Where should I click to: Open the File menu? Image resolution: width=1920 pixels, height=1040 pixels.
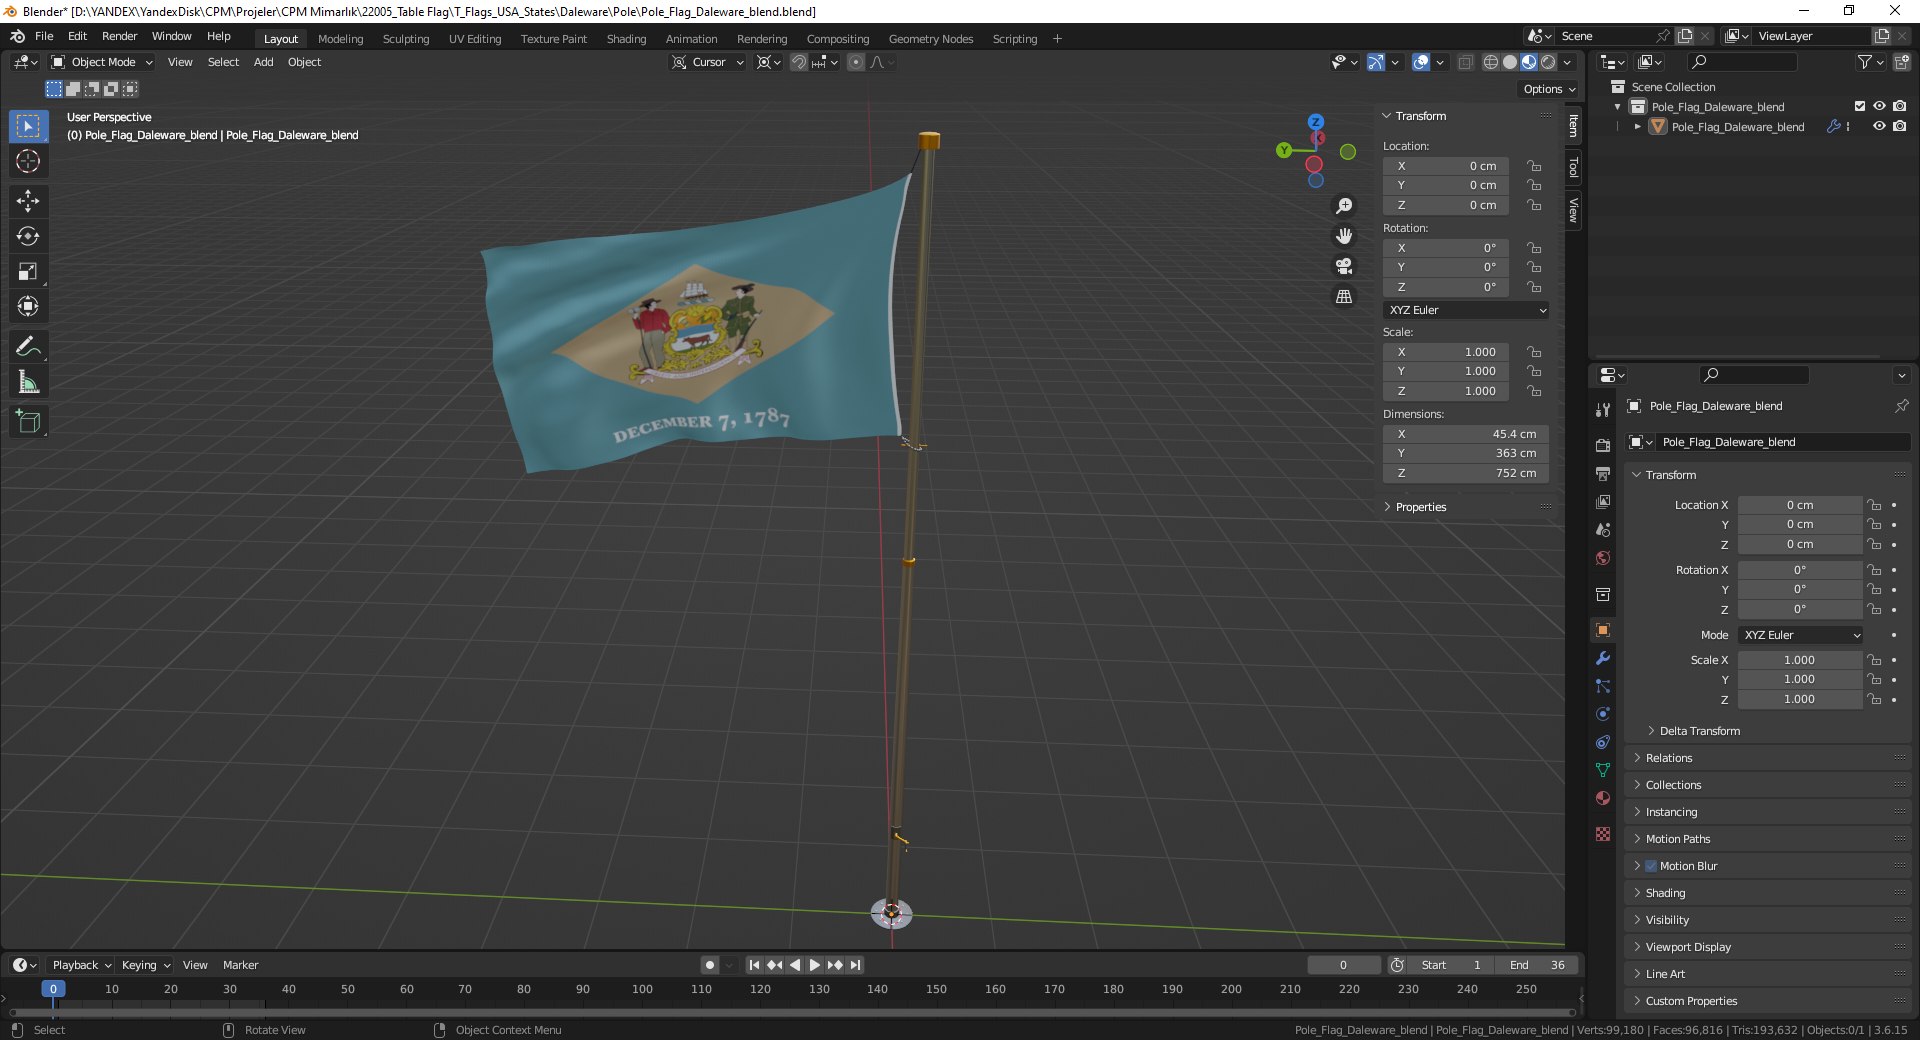44,36
